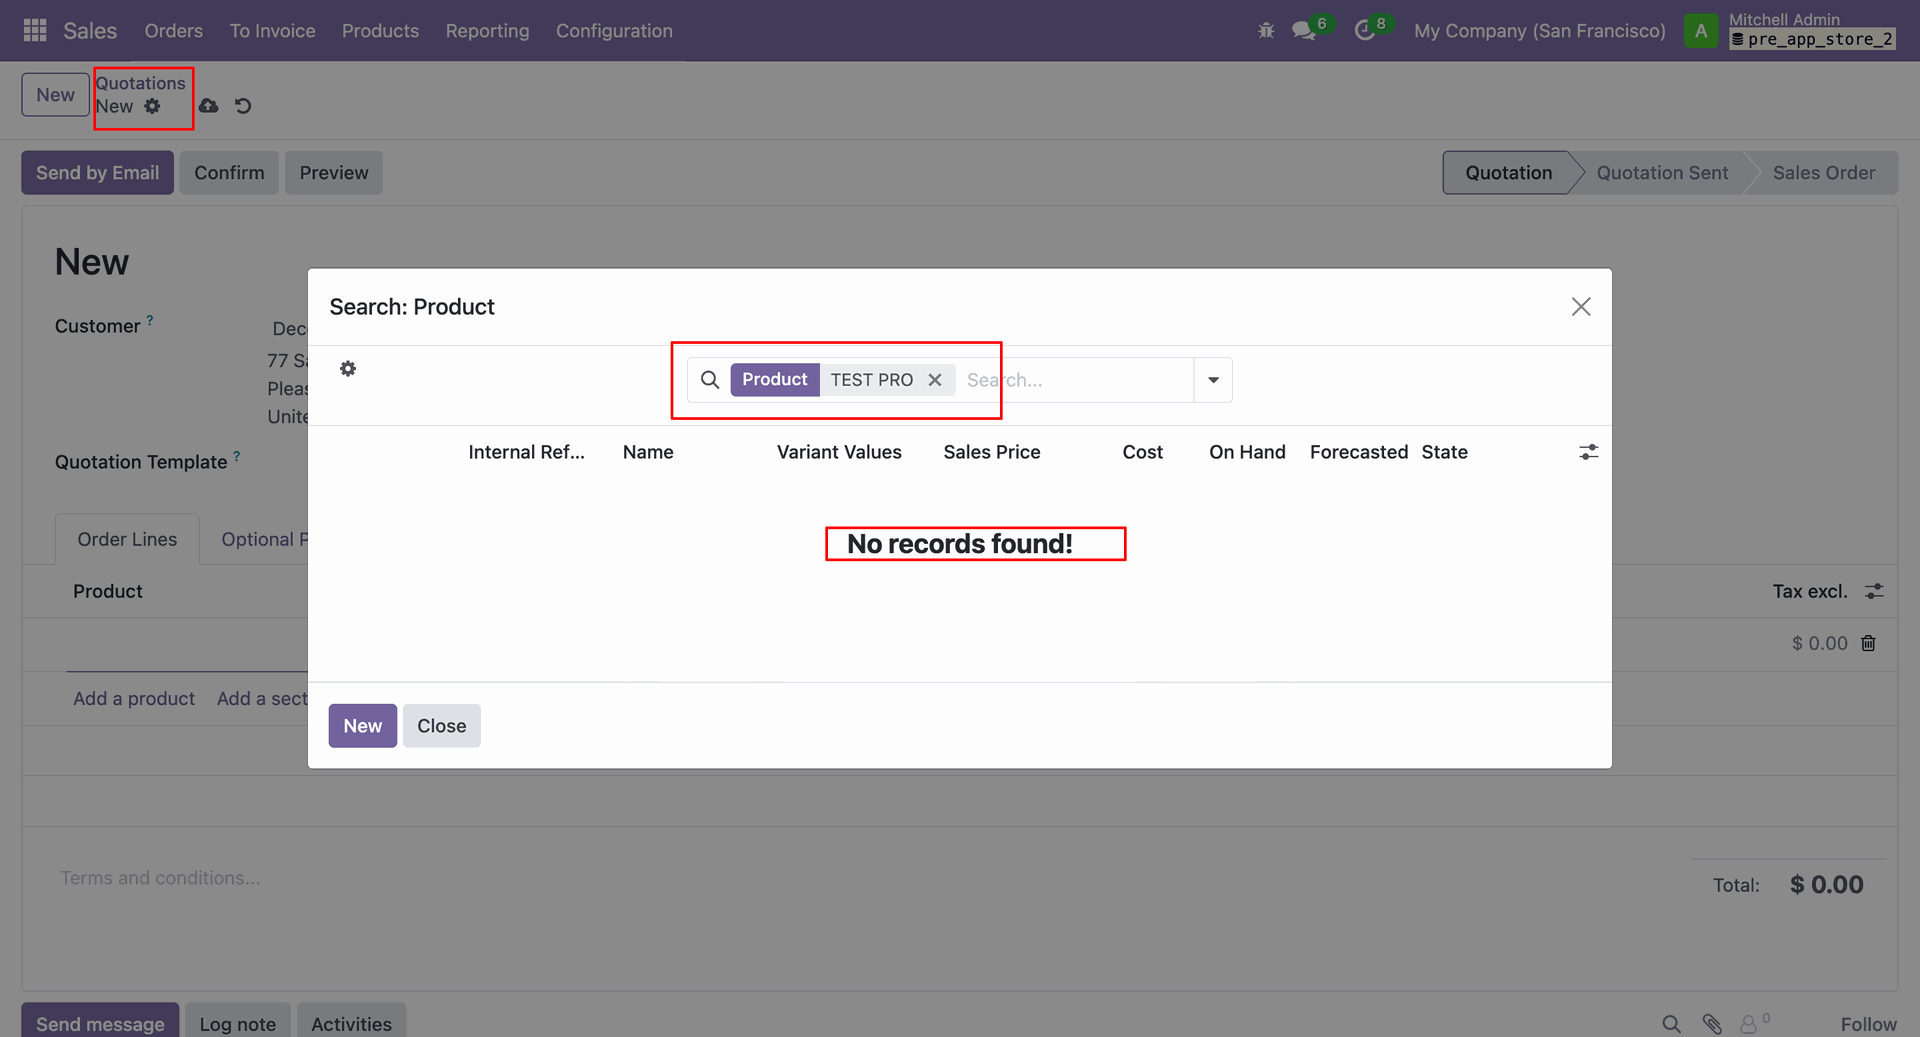This screenshot has width=1920, height=1037.
Task: Remove the TEST PRO search filter
Action: click(x=935, y=380)
